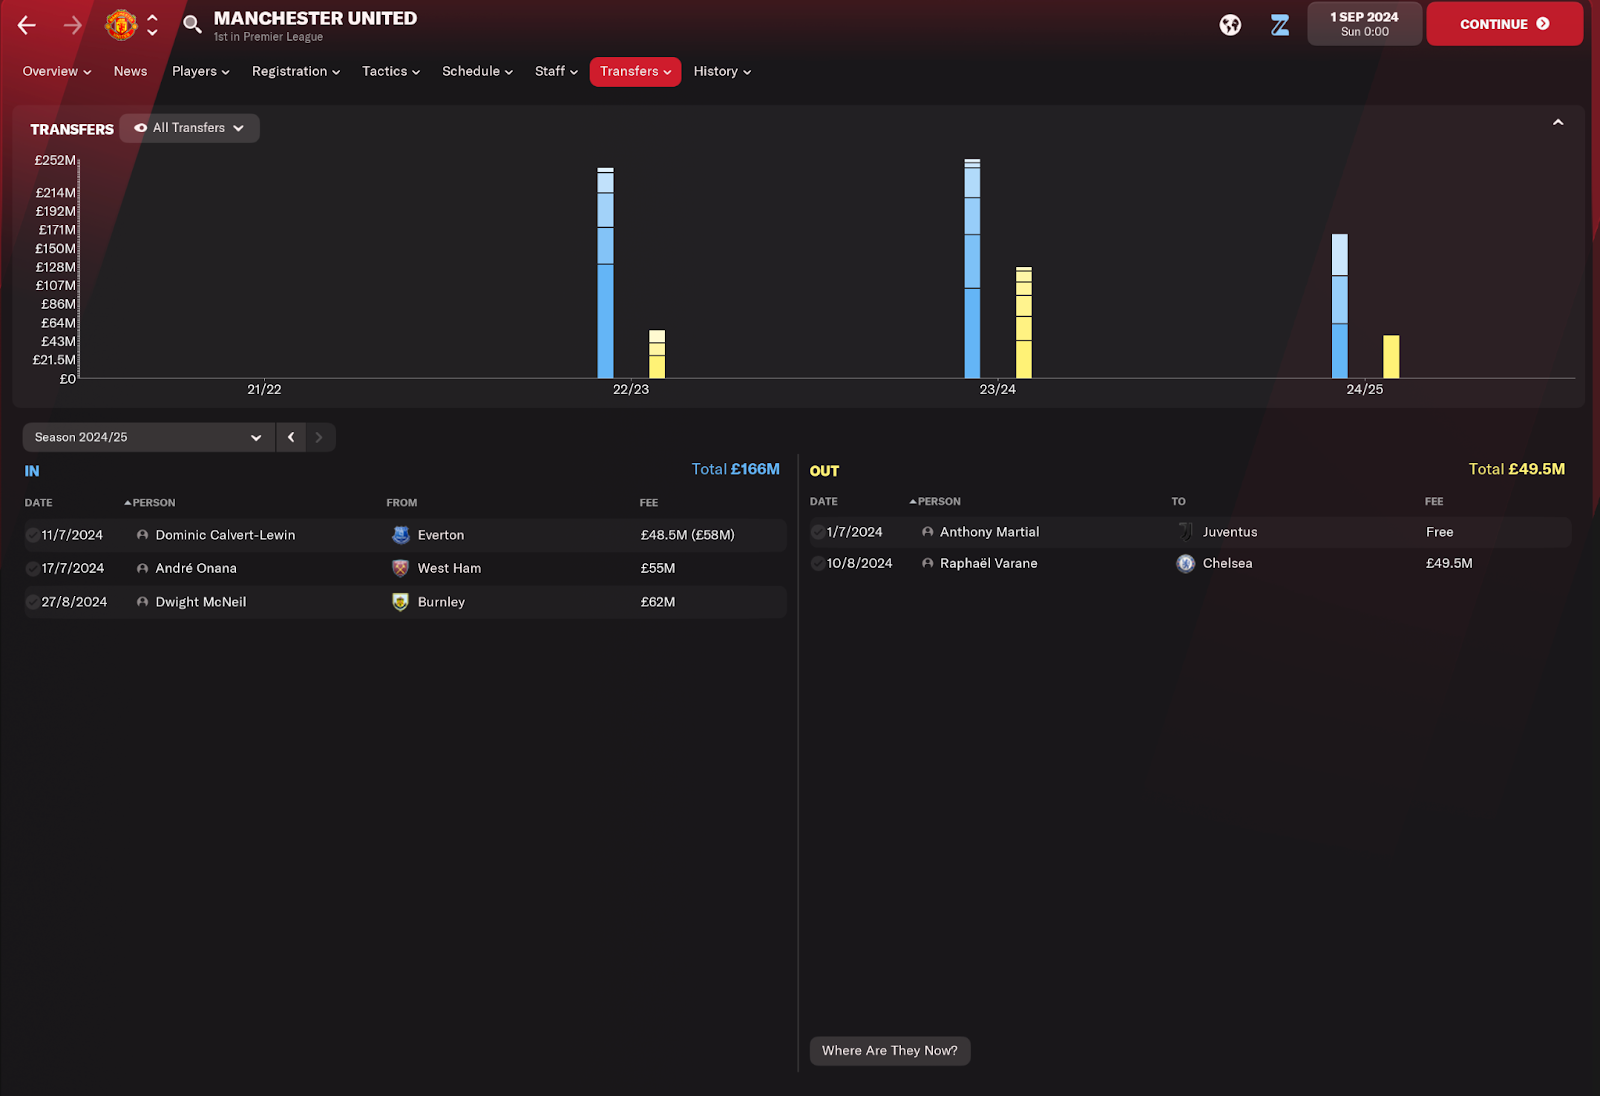Sort incoming transfers by From column

click(402, 503)
